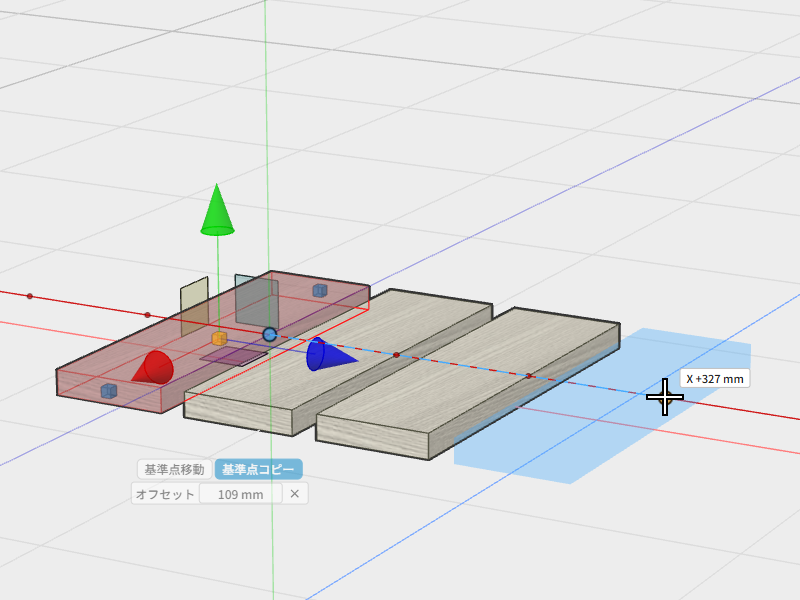Screen dimensions: 800x600
Task: Activate the 基準点コピー button
Action: (x=258, y=469)
